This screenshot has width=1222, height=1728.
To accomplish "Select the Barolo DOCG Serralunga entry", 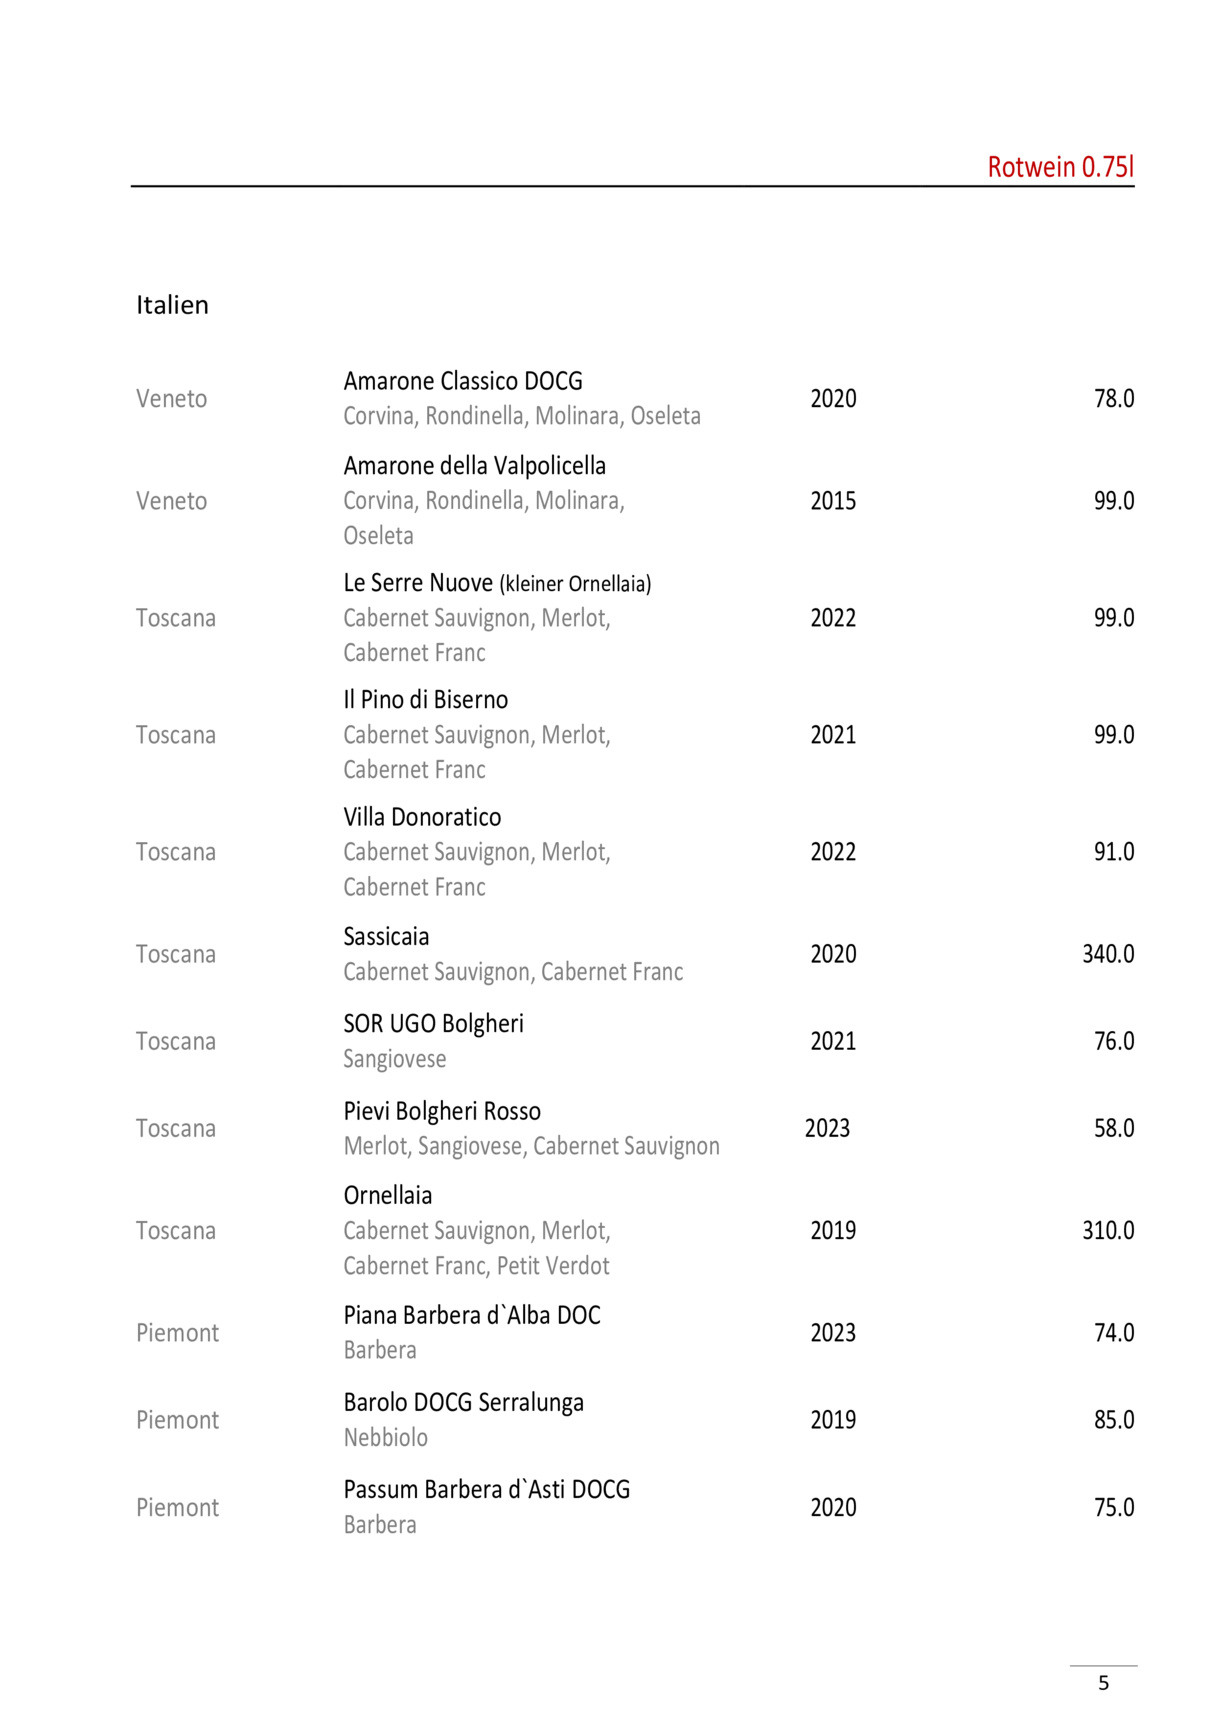I will point(463,1403).
